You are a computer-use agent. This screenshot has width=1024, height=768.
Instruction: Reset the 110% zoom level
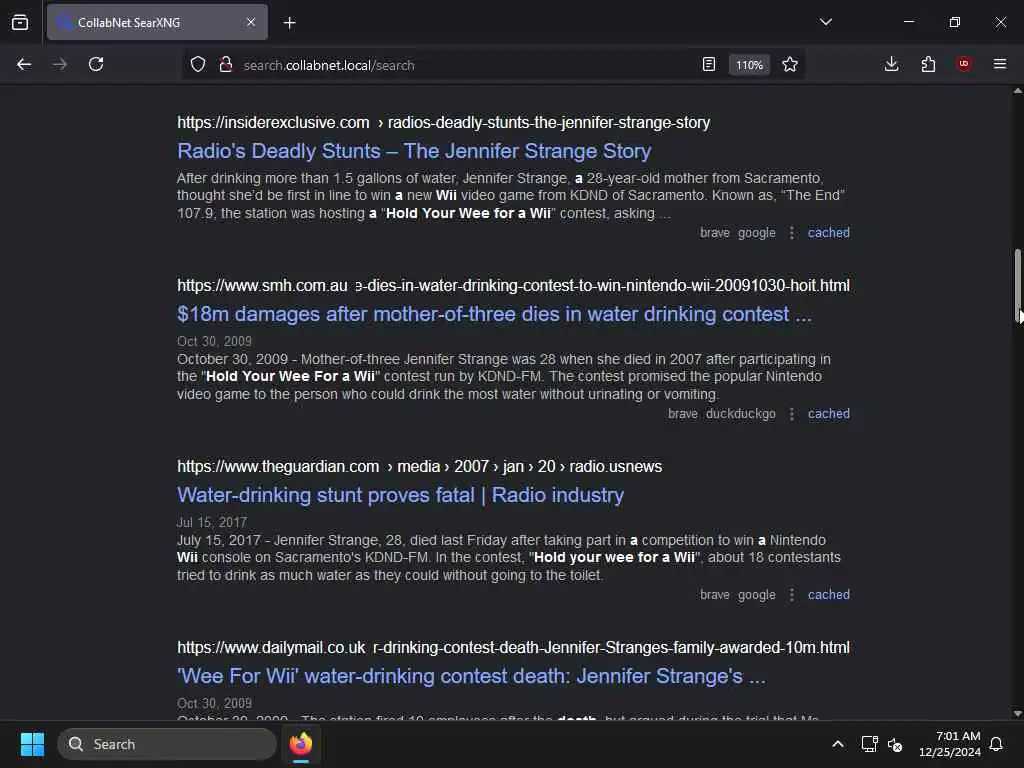point(749,65)
